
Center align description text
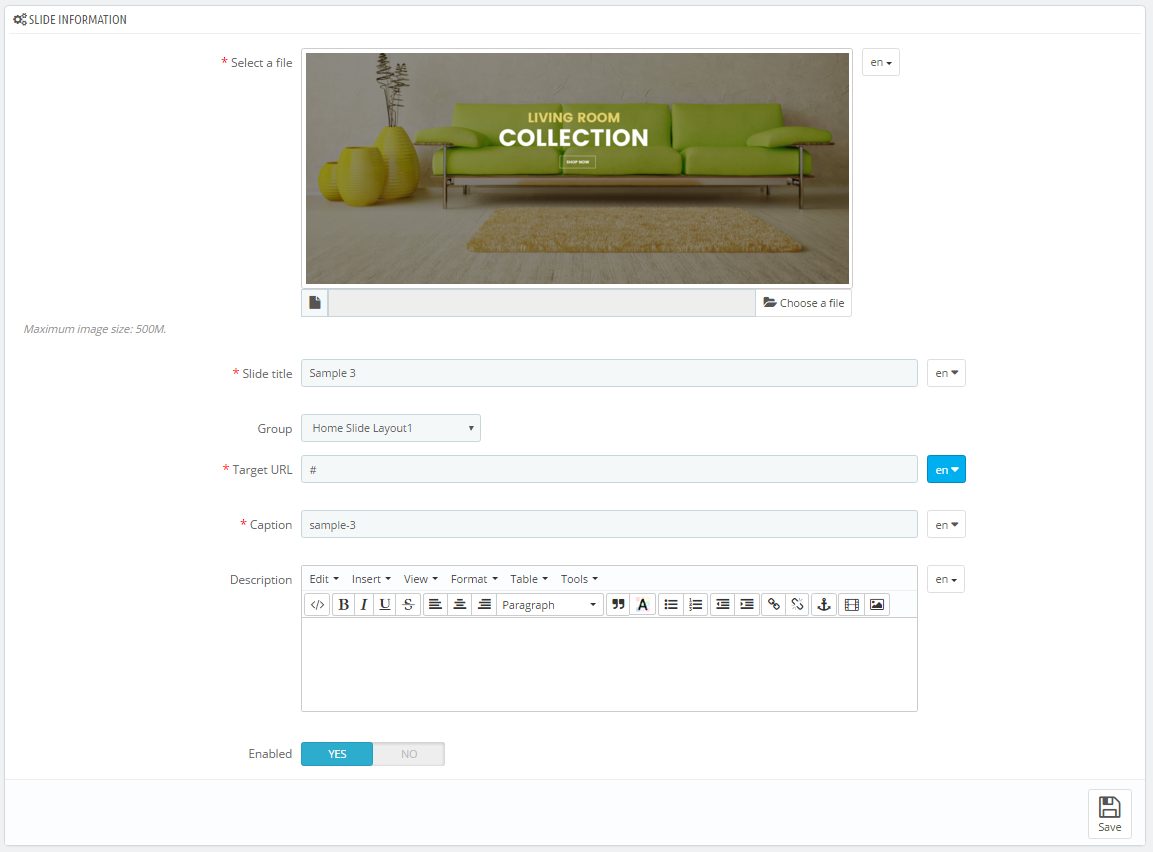(x=460, y=604)
